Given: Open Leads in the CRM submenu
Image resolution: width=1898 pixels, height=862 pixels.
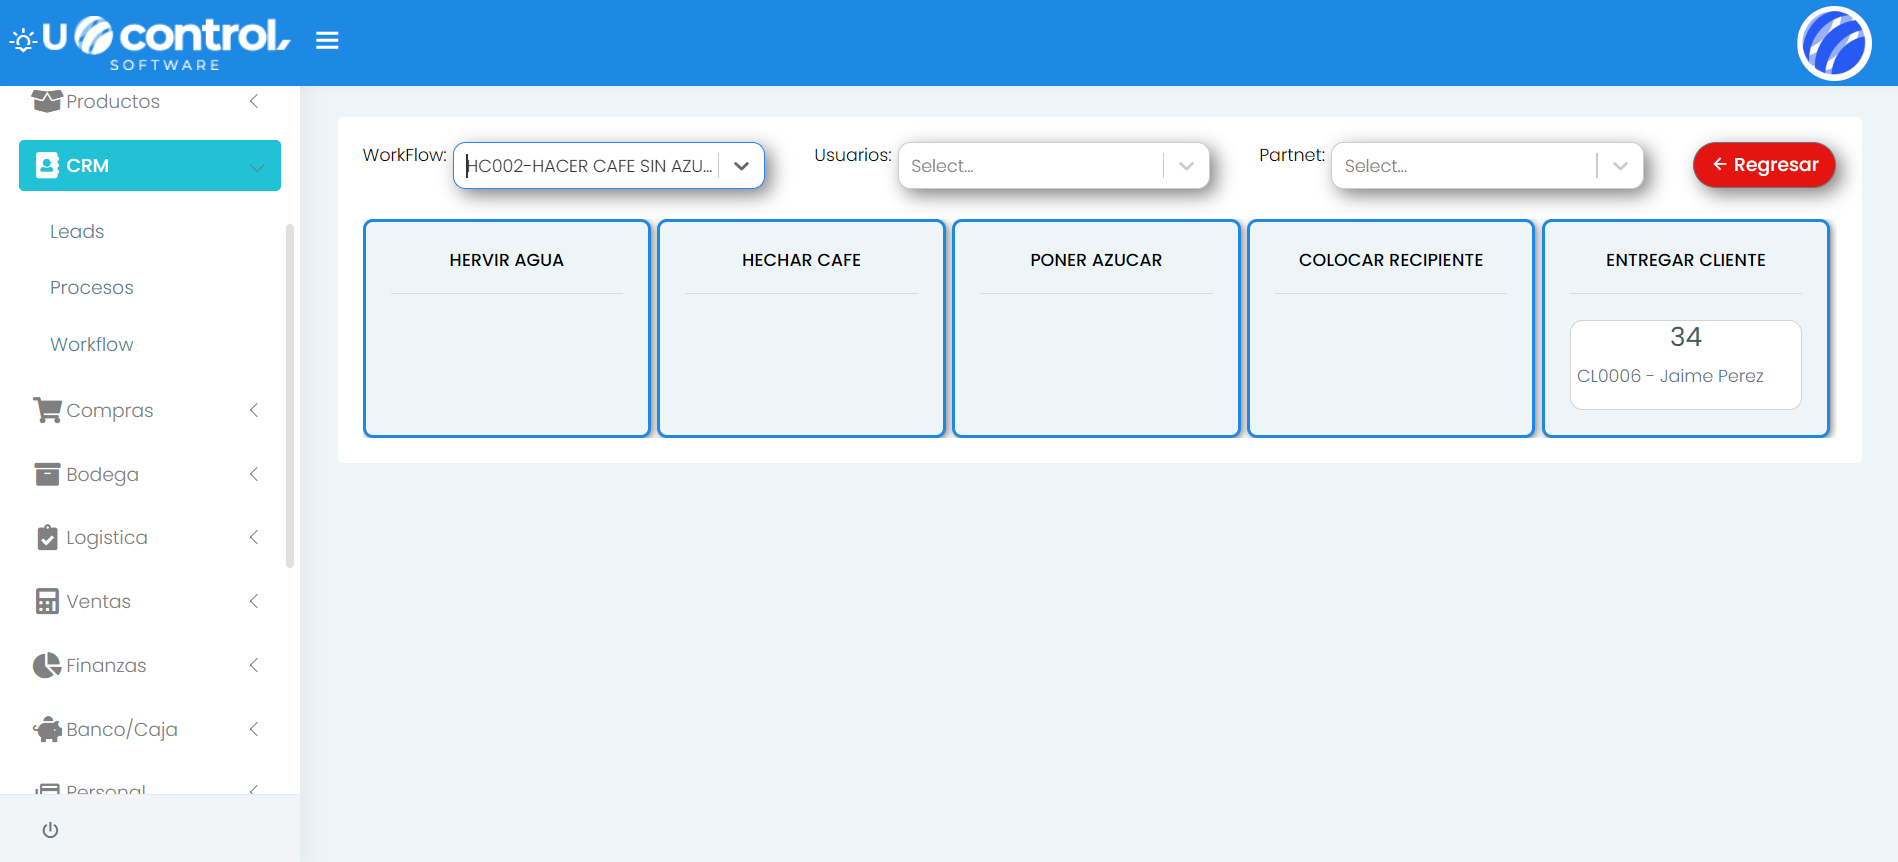Looking at the screenshot, I should (x=77, y=231).
